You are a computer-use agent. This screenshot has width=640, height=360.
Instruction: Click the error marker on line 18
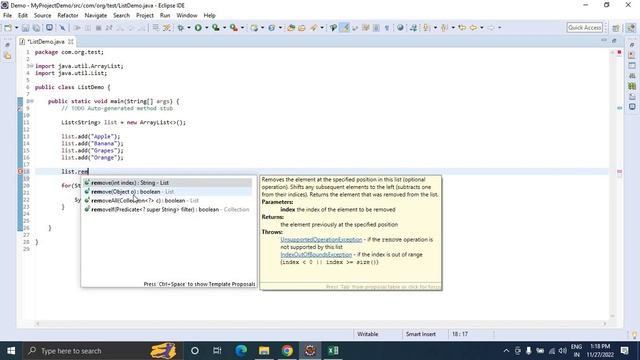coord(20,172)
